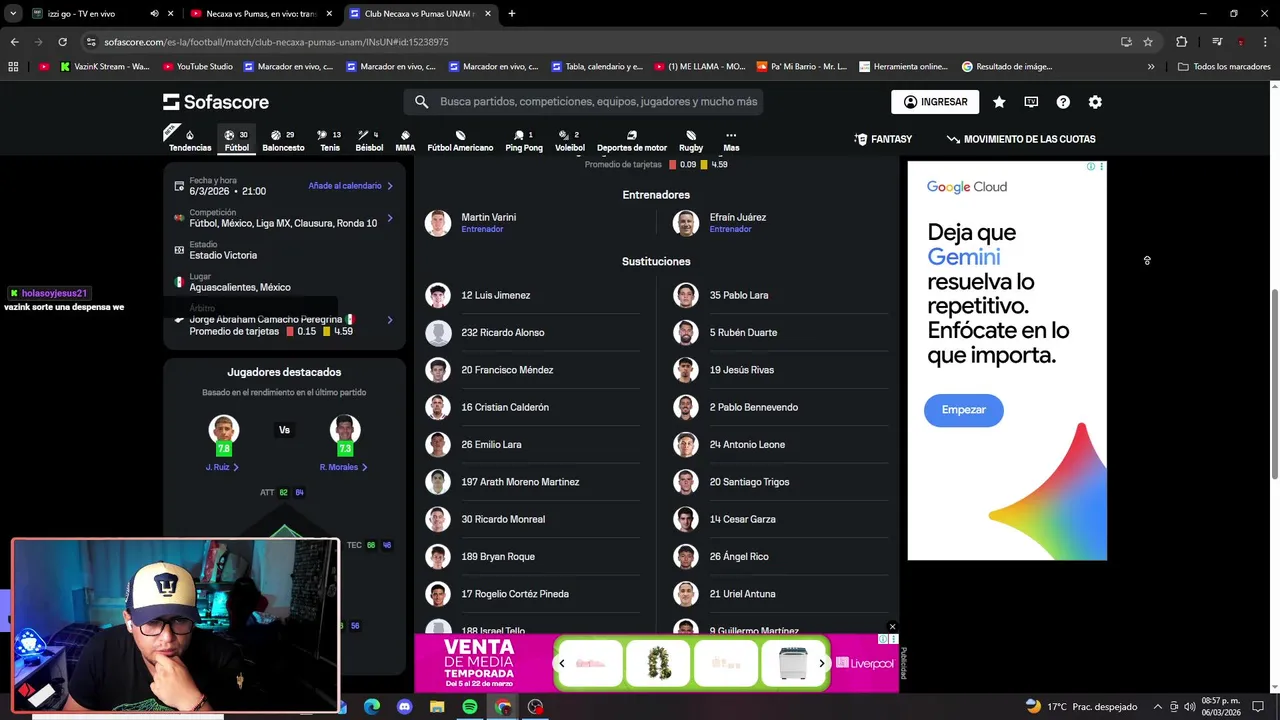Click the page vertical scrollbar

pos(1274,384)
